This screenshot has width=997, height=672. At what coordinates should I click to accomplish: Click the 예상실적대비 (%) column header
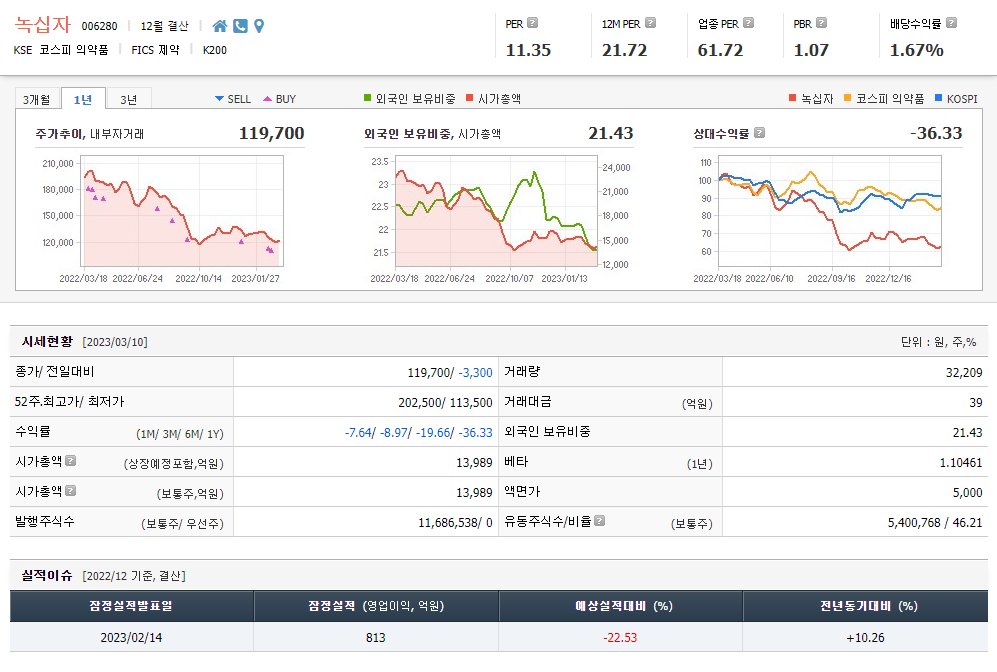[x=621, y=606]
